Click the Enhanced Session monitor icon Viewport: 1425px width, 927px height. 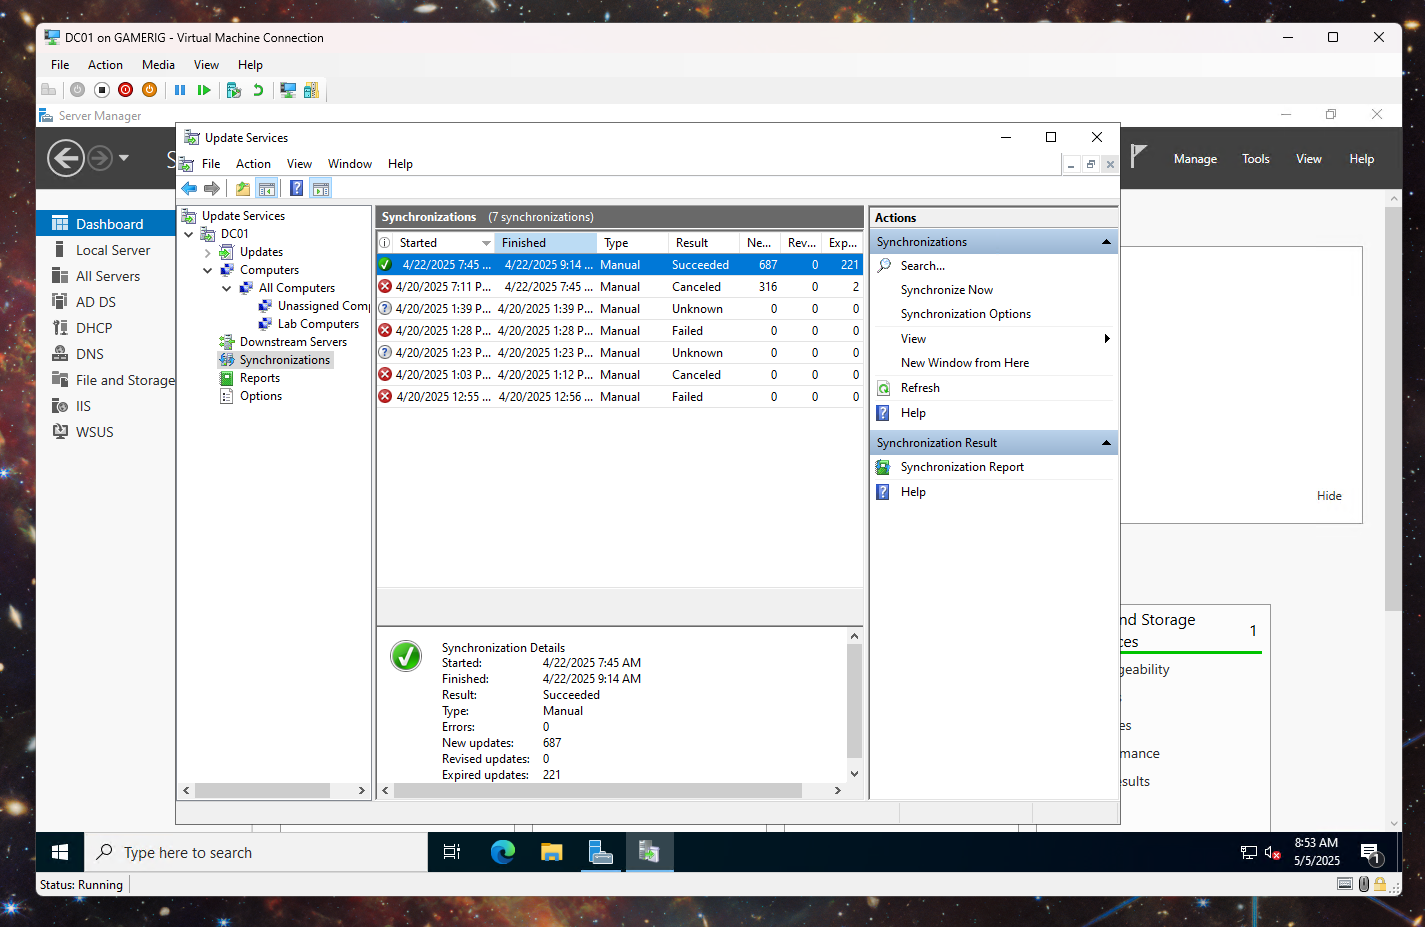(288, 90)
